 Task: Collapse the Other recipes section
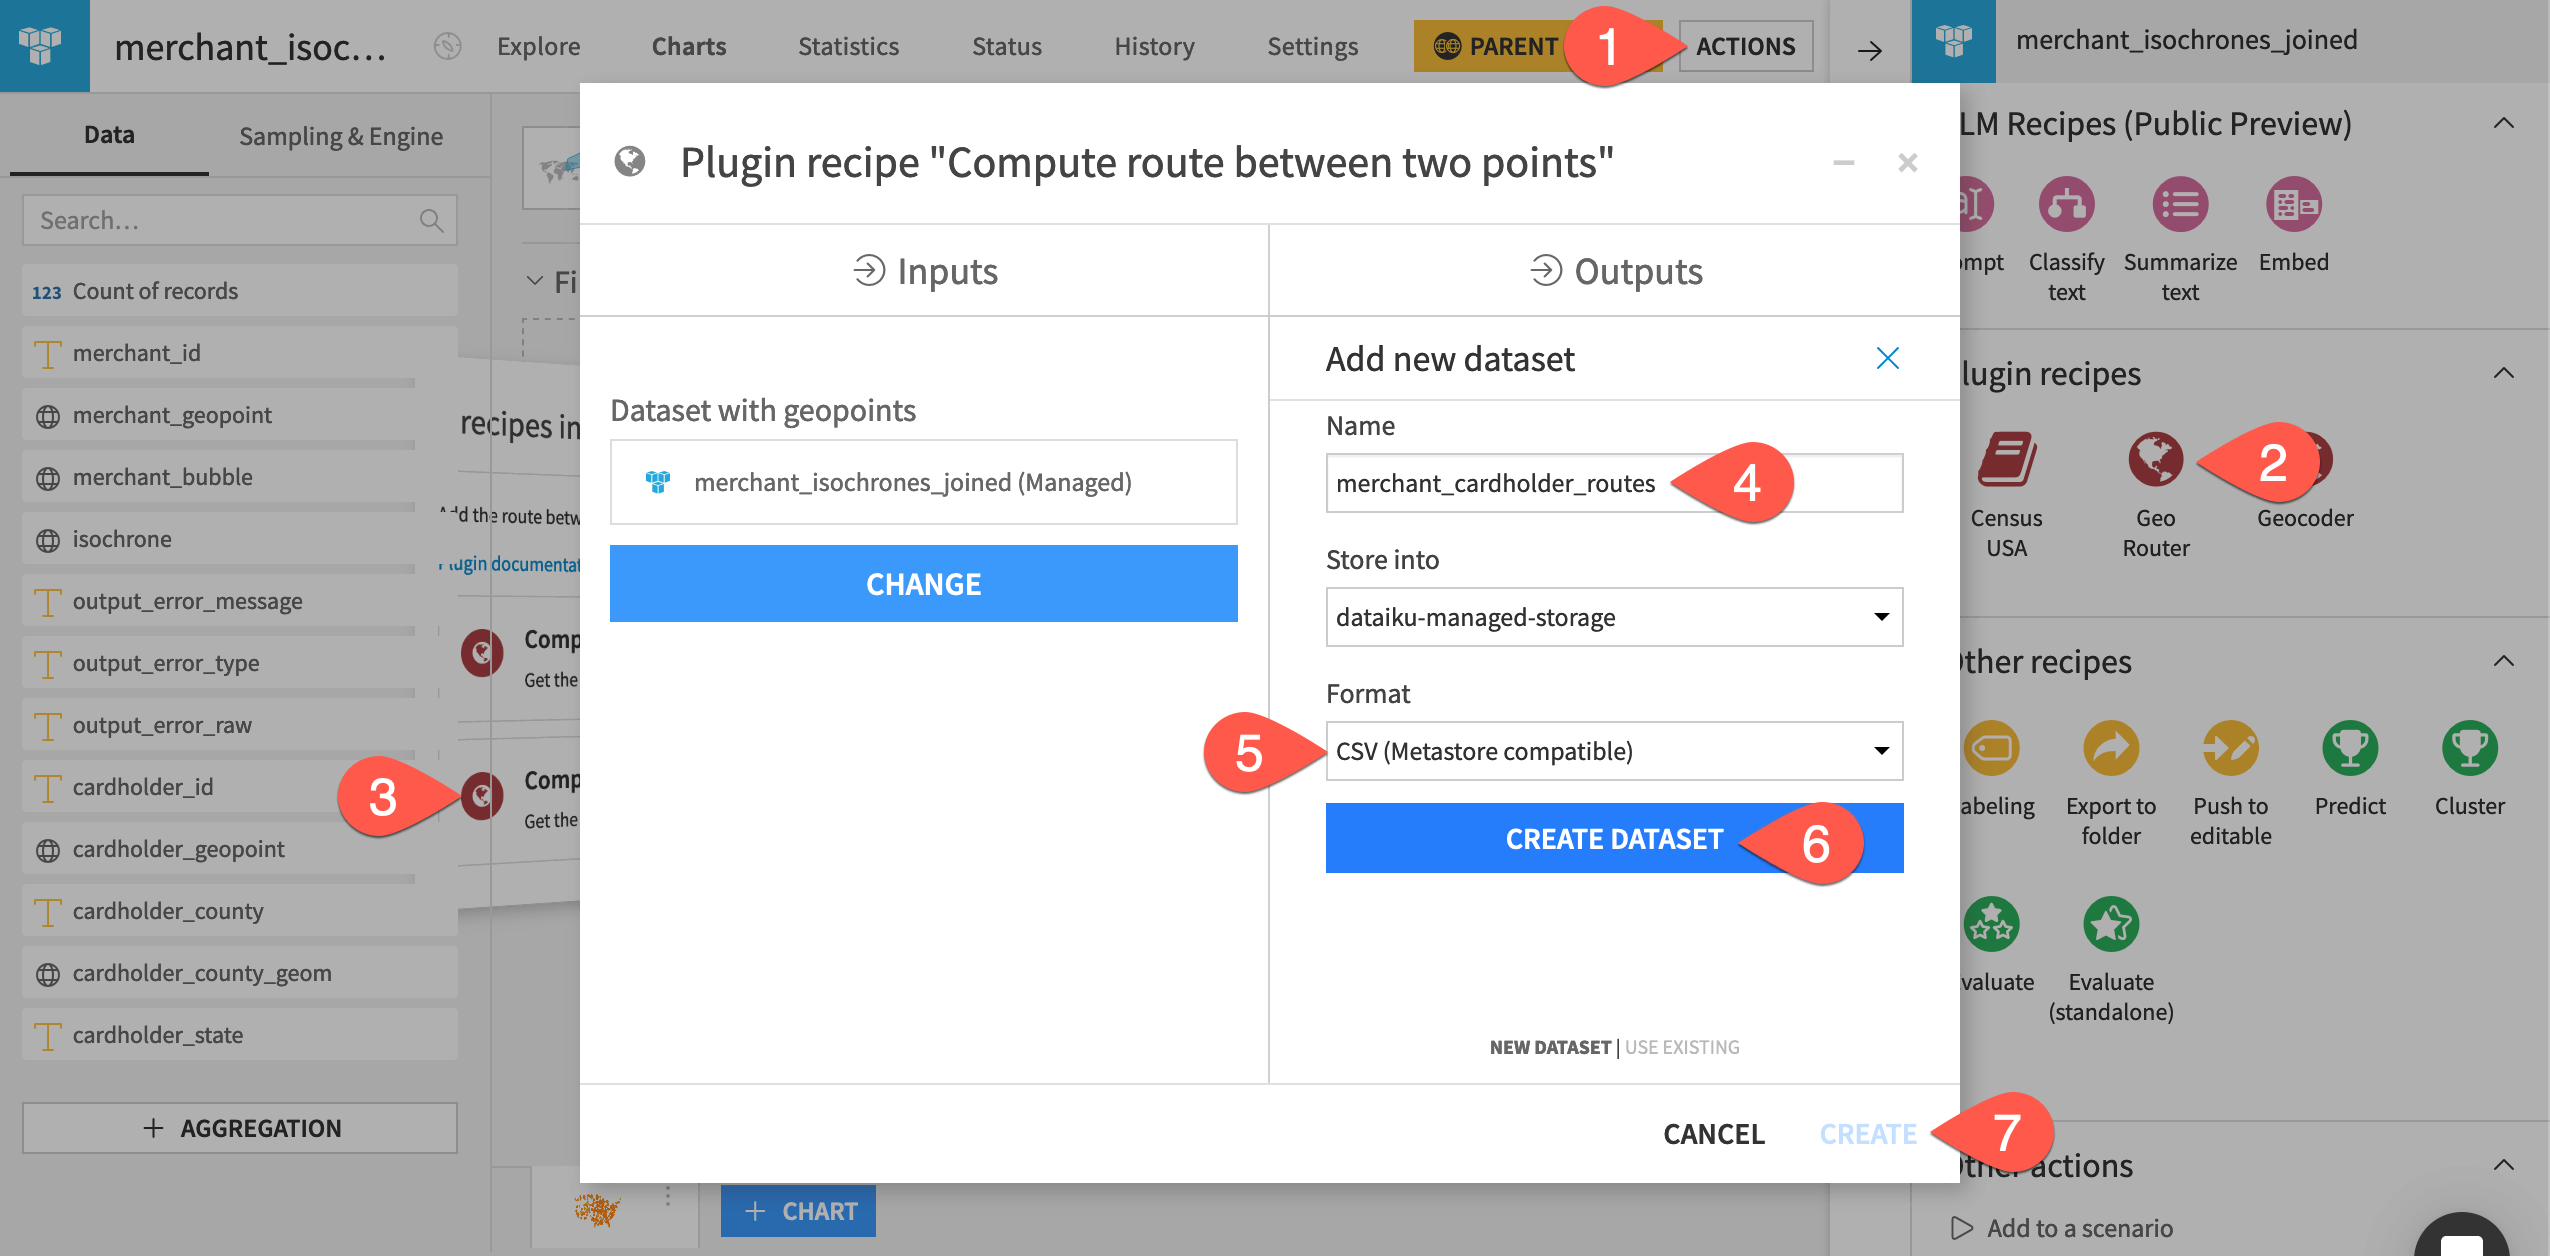point(2503,661)
